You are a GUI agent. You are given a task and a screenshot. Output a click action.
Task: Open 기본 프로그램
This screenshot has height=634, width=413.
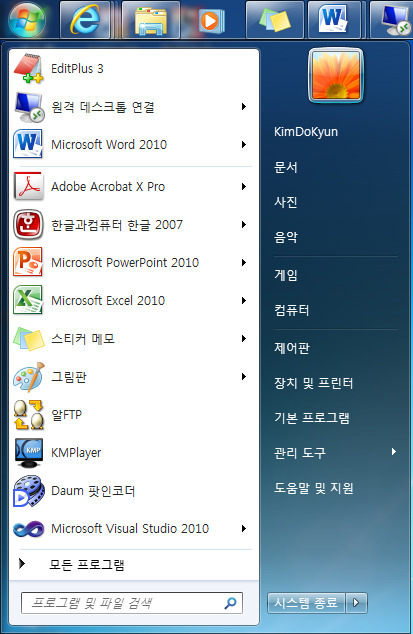pos(311,418)
